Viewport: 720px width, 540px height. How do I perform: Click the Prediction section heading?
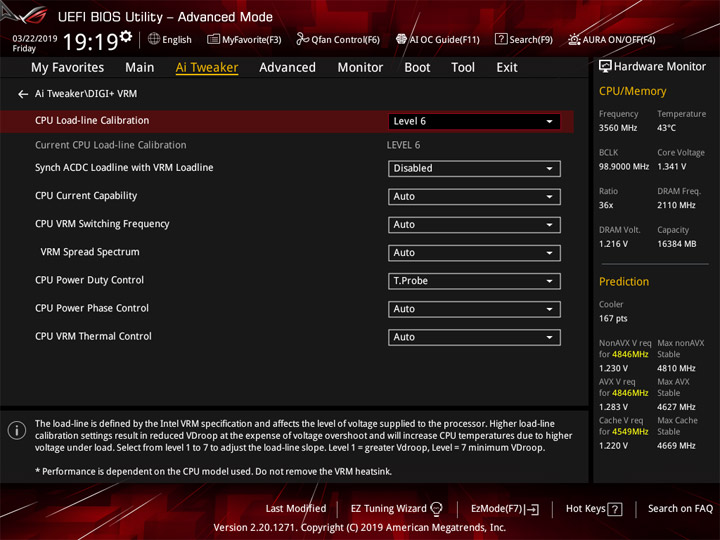coord(624,281)
